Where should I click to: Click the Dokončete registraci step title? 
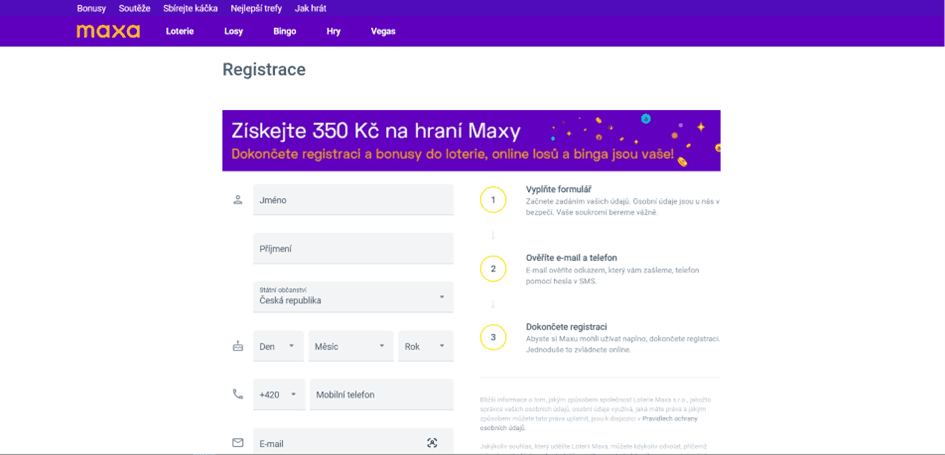pyautogui.click(x=566, y=327)
